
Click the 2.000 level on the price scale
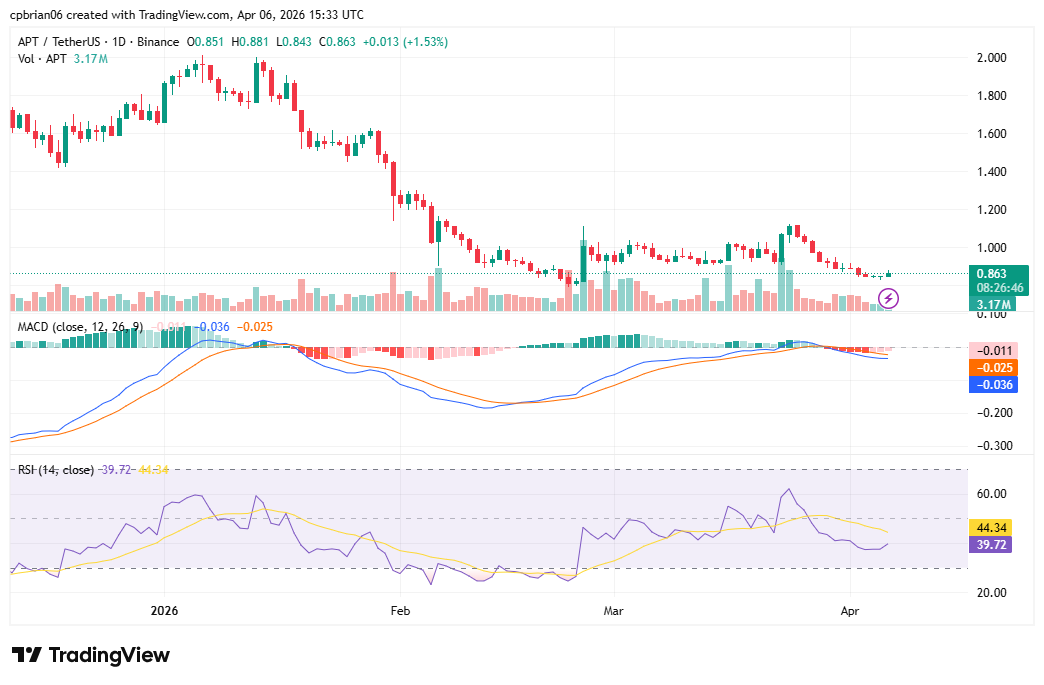click(x=994, y=58)
